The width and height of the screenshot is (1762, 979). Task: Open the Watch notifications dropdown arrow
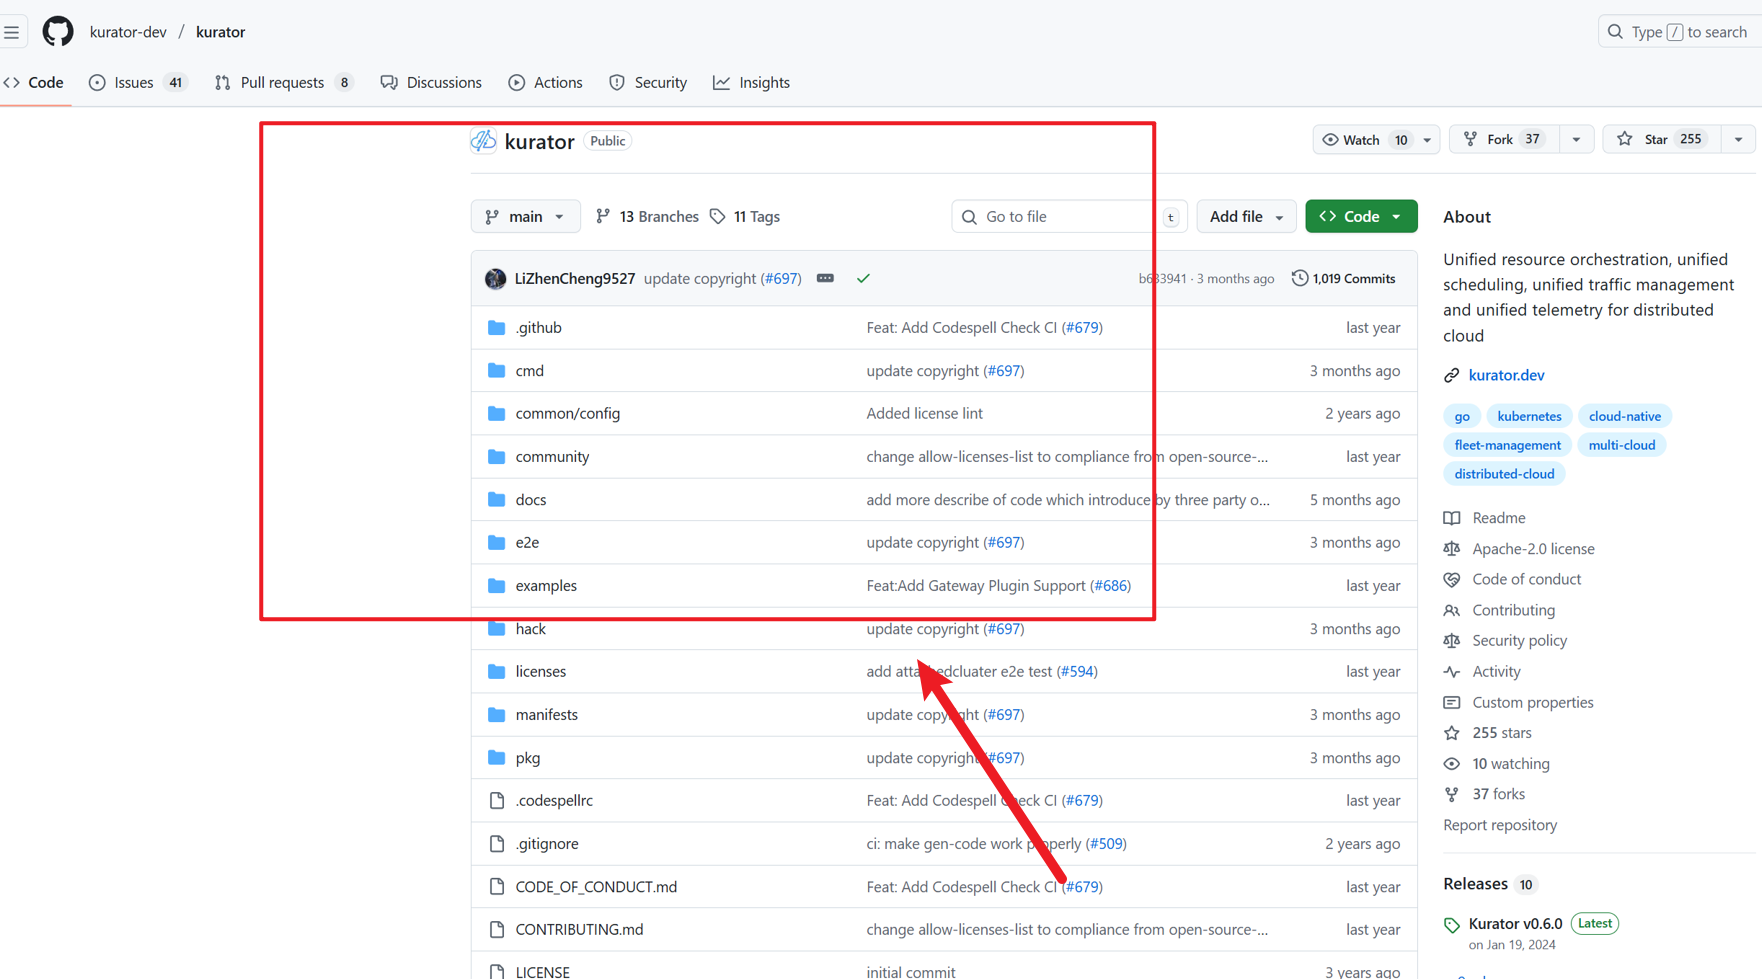[1428, 140]
